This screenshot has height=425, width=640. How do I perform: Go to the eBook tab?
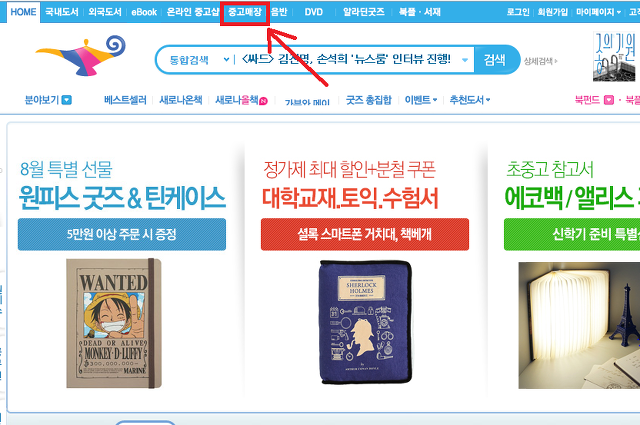pos(144,12)
